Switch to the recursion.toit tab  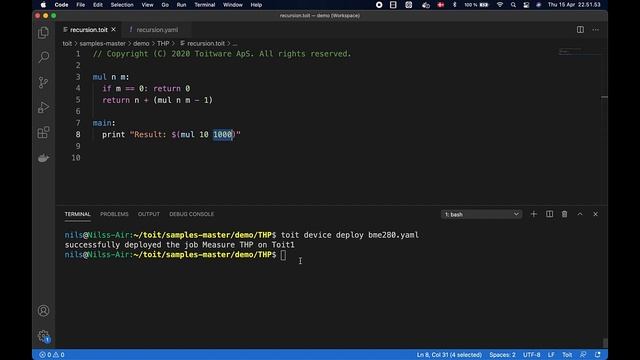[89, 30]
